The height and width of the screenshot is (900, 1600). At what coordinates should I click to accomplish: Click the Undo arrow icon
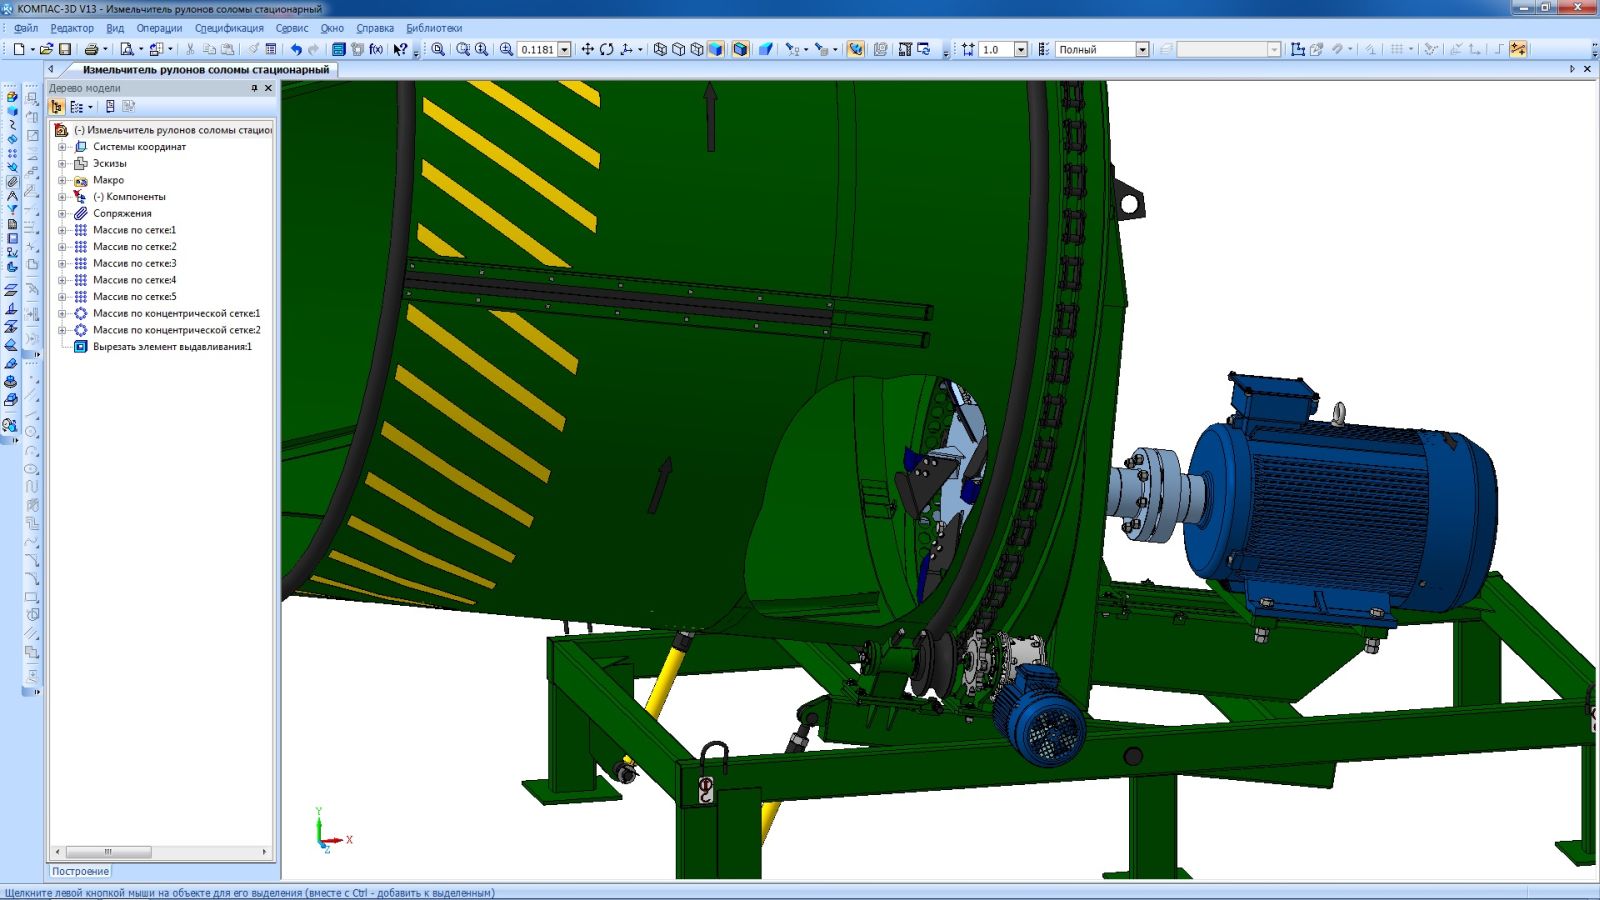tap(296, 49)
